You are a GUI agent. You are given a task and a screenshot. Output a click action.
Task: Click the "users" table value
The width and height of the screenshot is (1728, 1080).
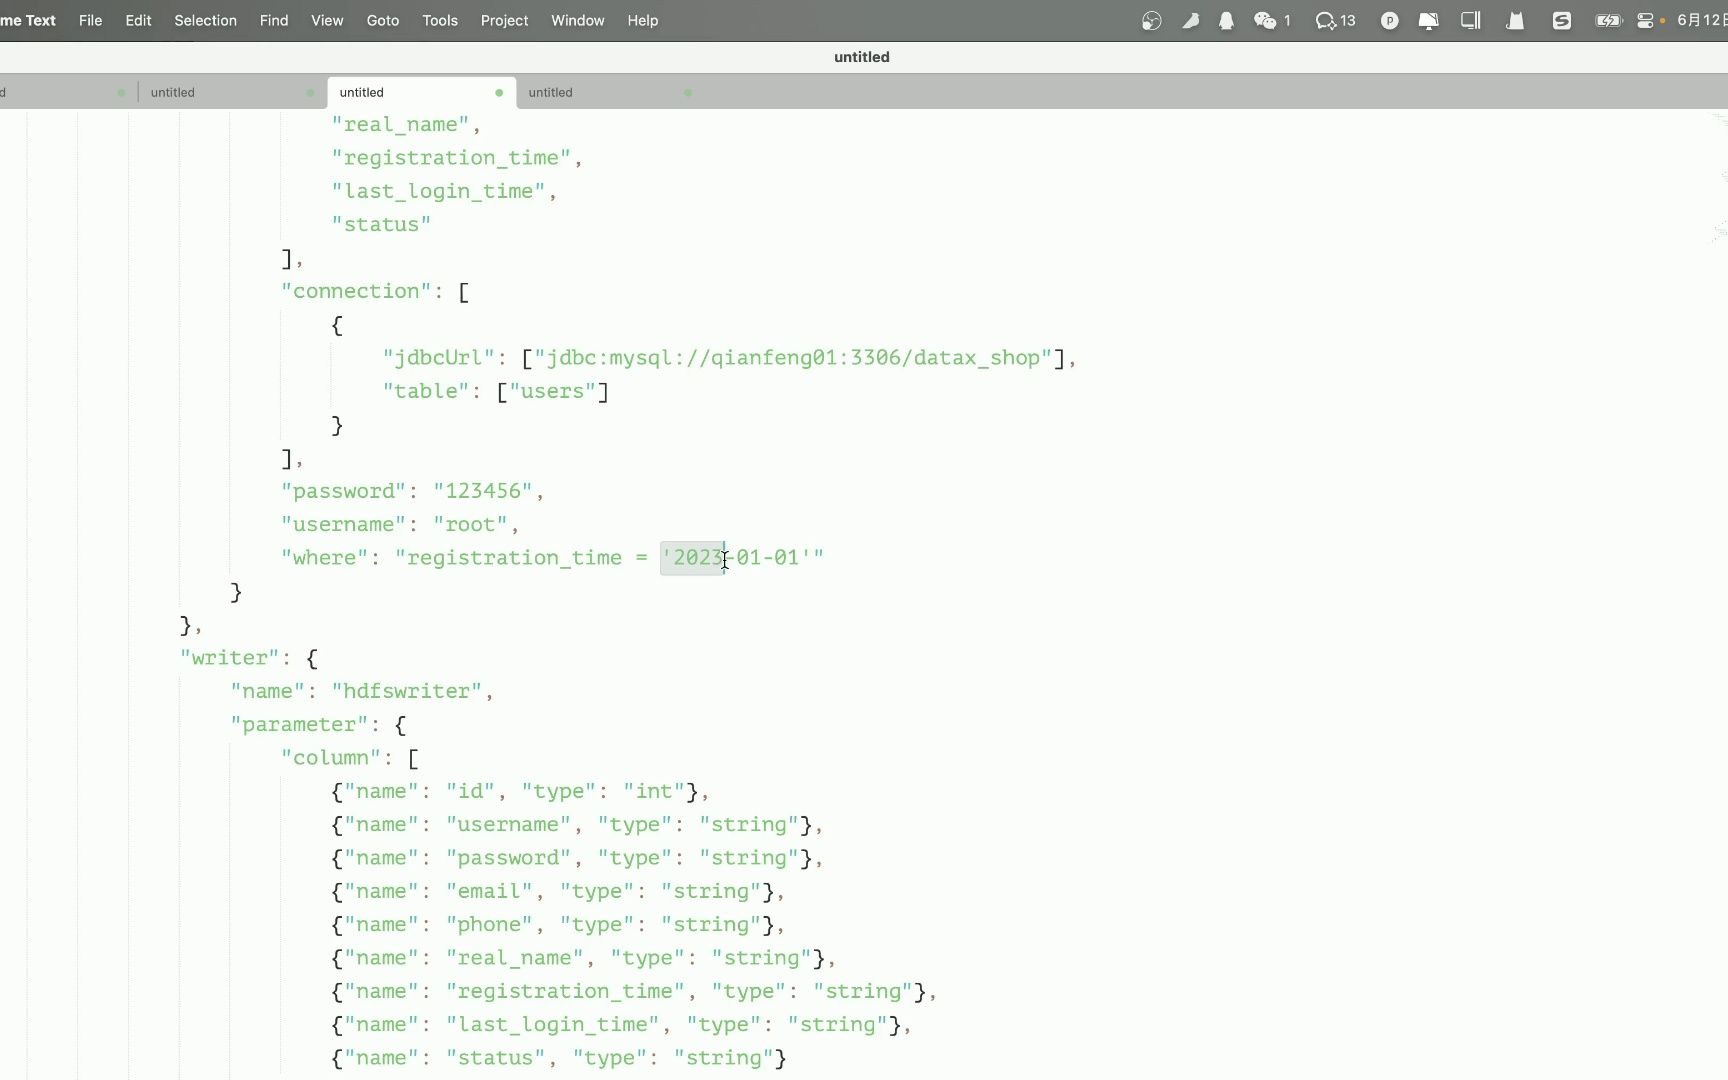[552, 391]
